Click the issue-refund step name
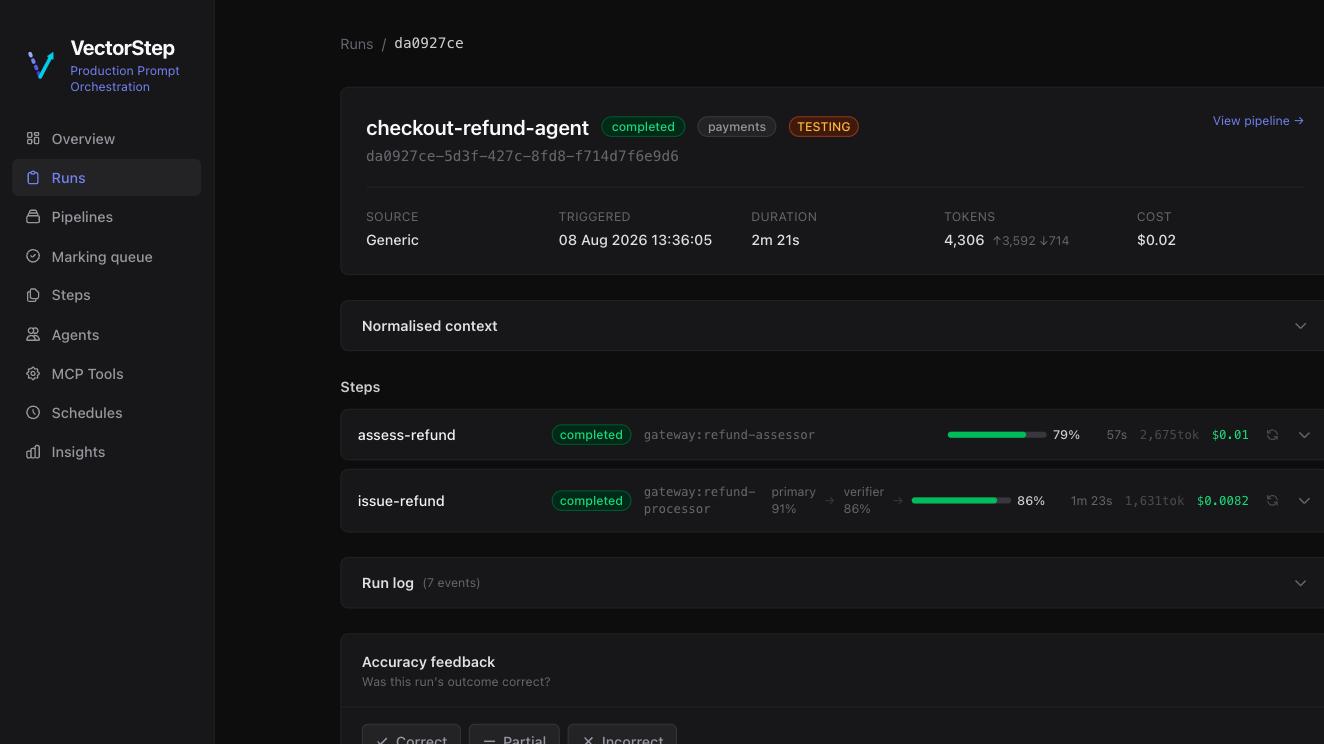1324x744 pixels. (401, 501)
